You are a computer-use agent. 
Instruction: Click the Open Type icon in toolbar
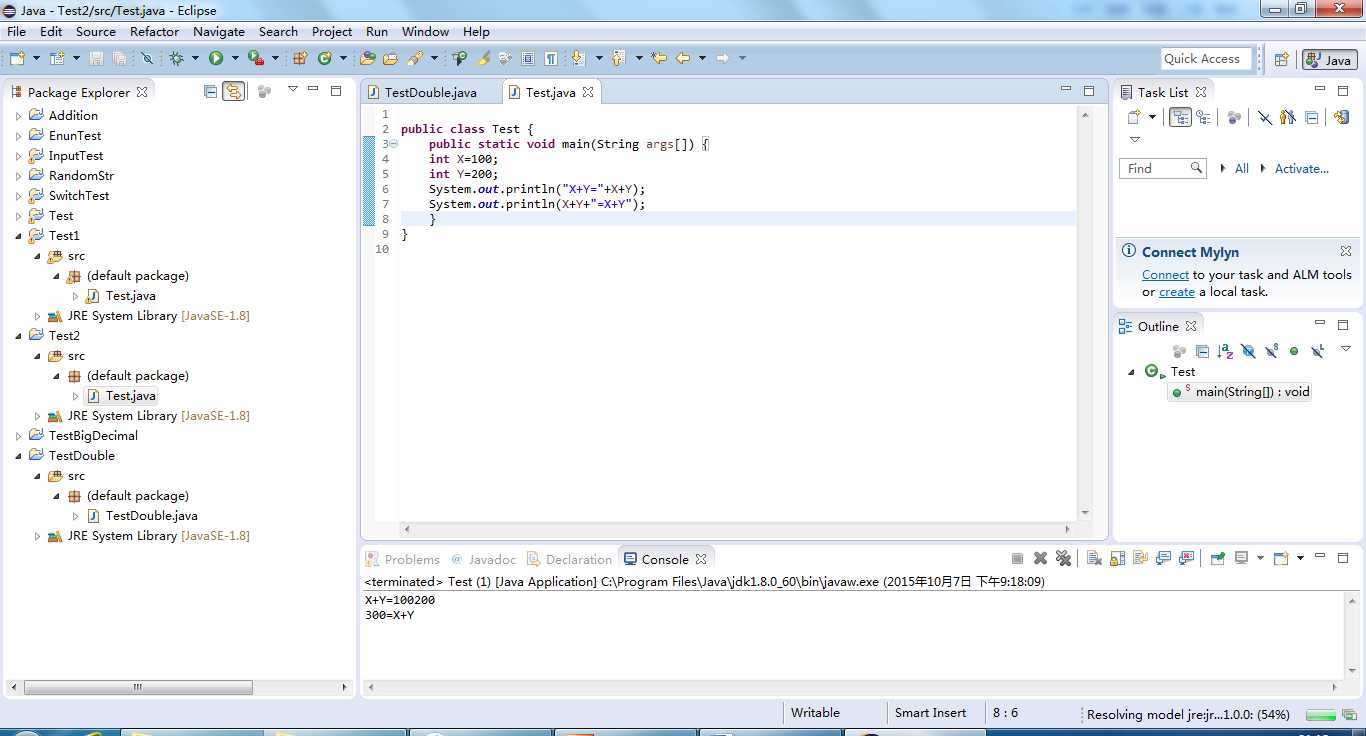(367, 58)
